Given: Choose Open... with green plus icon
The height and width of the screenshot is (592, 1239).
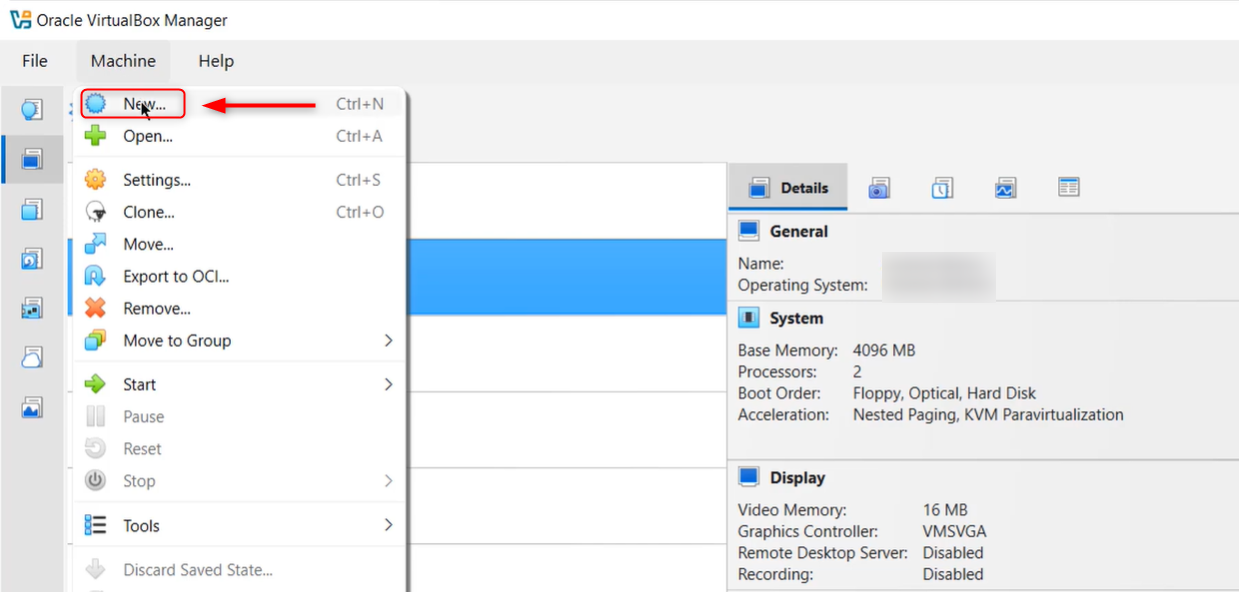Looking at the screenshot, I should 238,136.
